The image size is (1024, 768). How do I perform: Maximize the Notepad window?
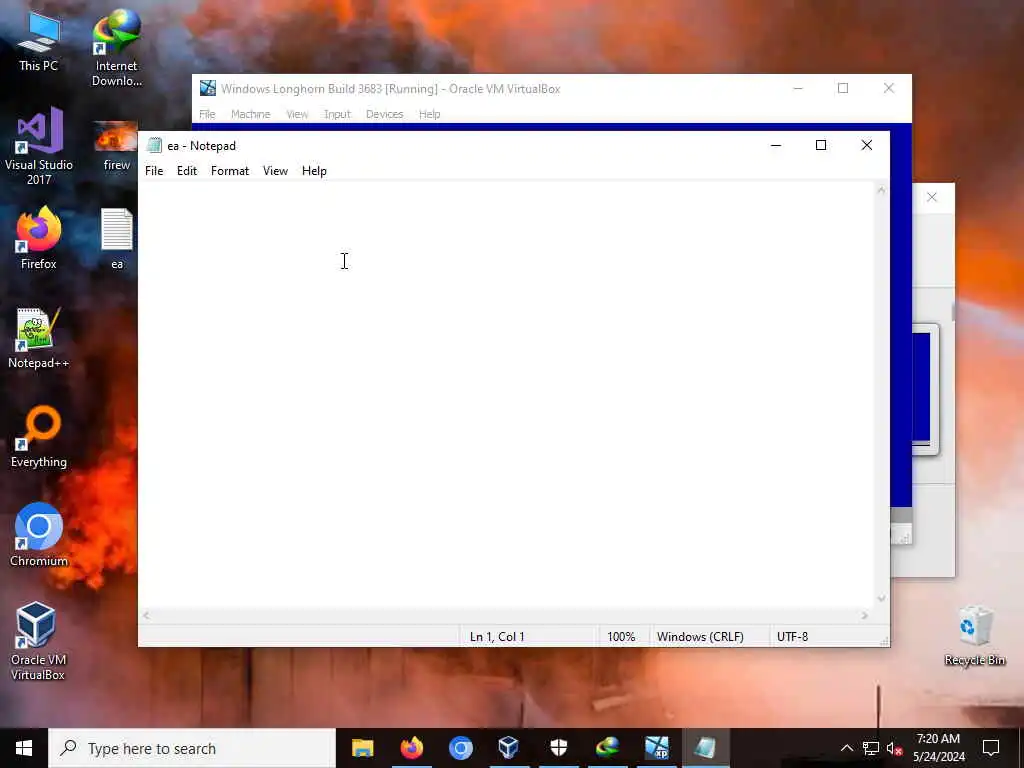tap(821, 146)
